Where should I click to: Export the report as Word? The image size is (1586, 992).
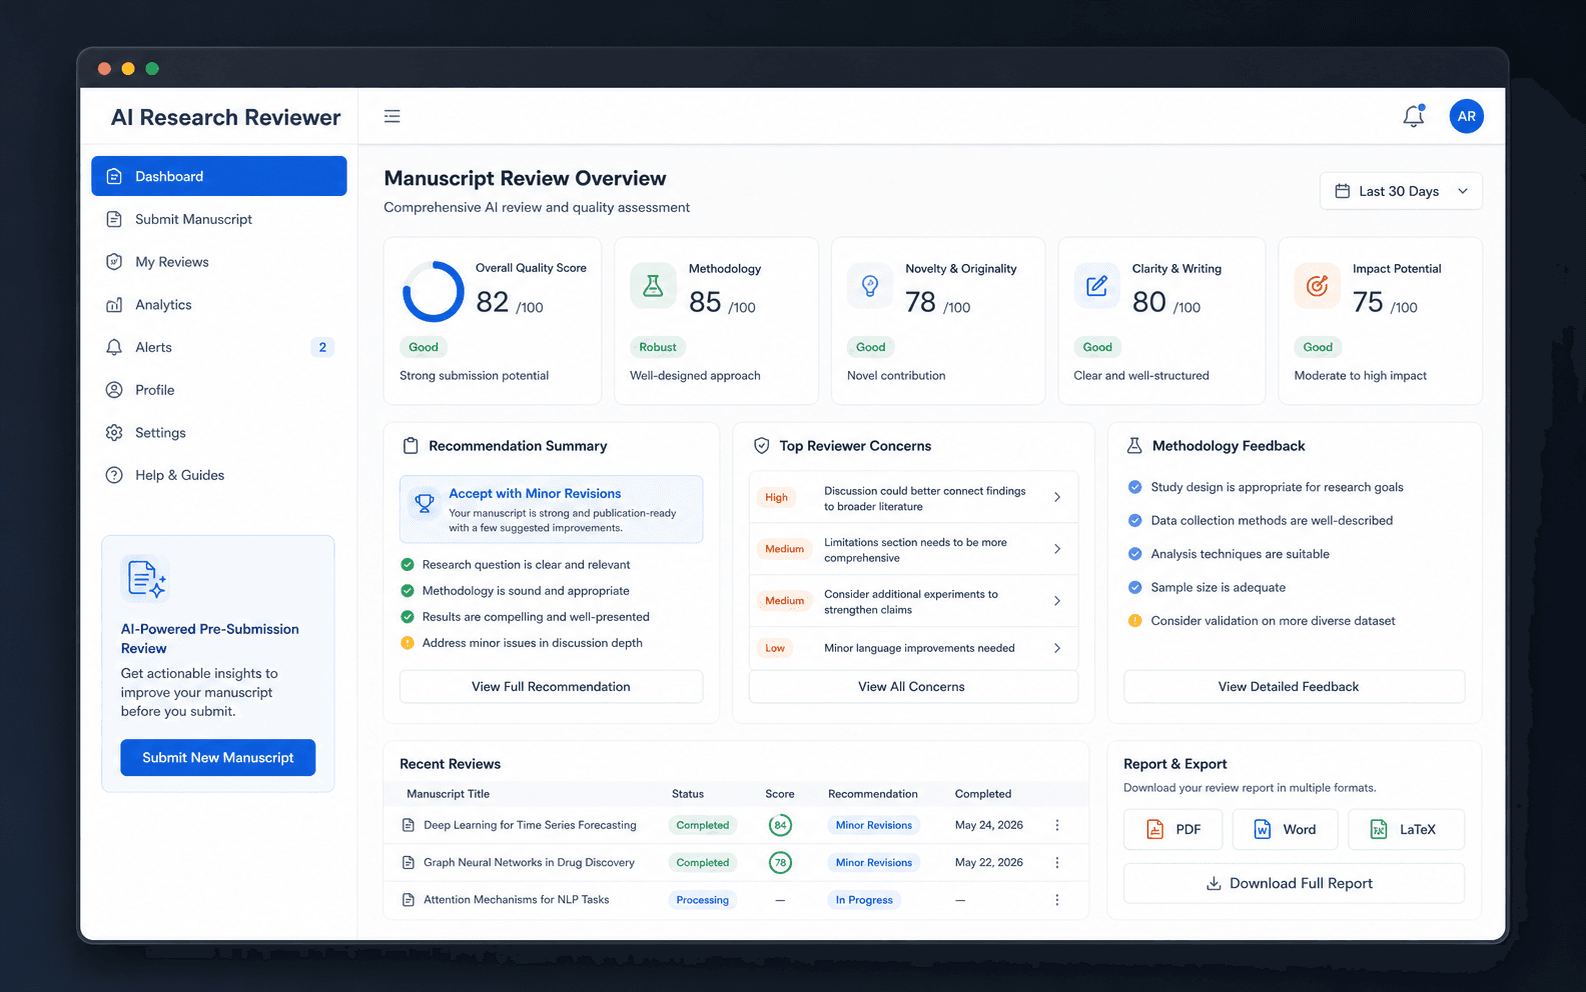coord(1284,830)
